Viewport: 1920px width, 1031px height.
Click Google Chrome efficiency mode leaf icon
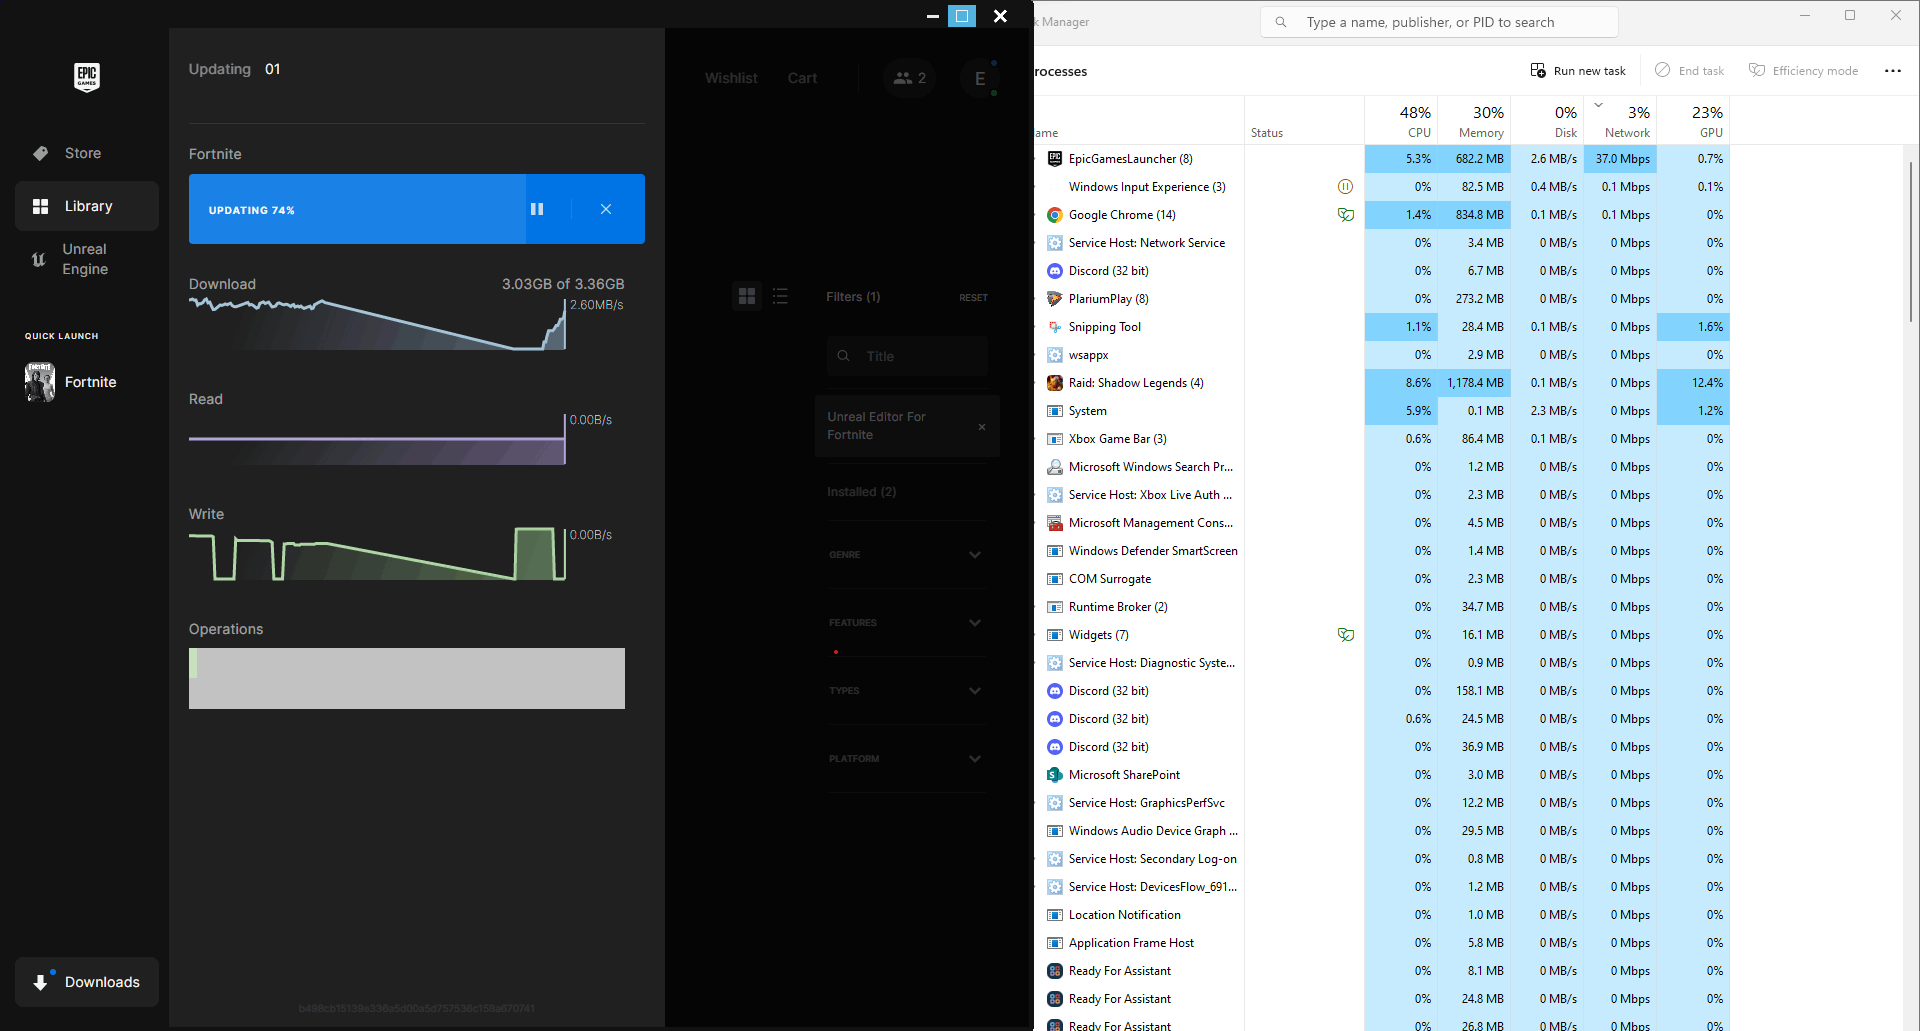click(x=1346, y=215)
